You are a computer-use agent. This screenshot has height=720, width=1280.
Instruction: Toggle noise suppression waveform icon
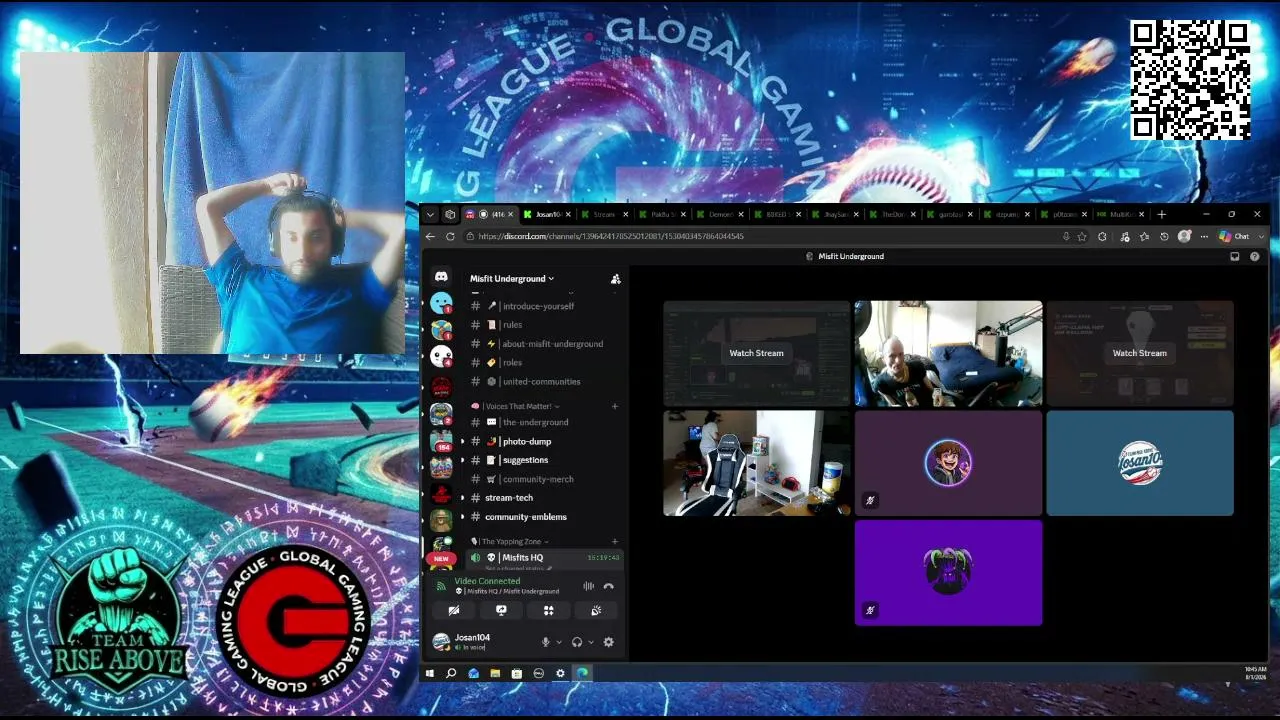pos(588,586)
